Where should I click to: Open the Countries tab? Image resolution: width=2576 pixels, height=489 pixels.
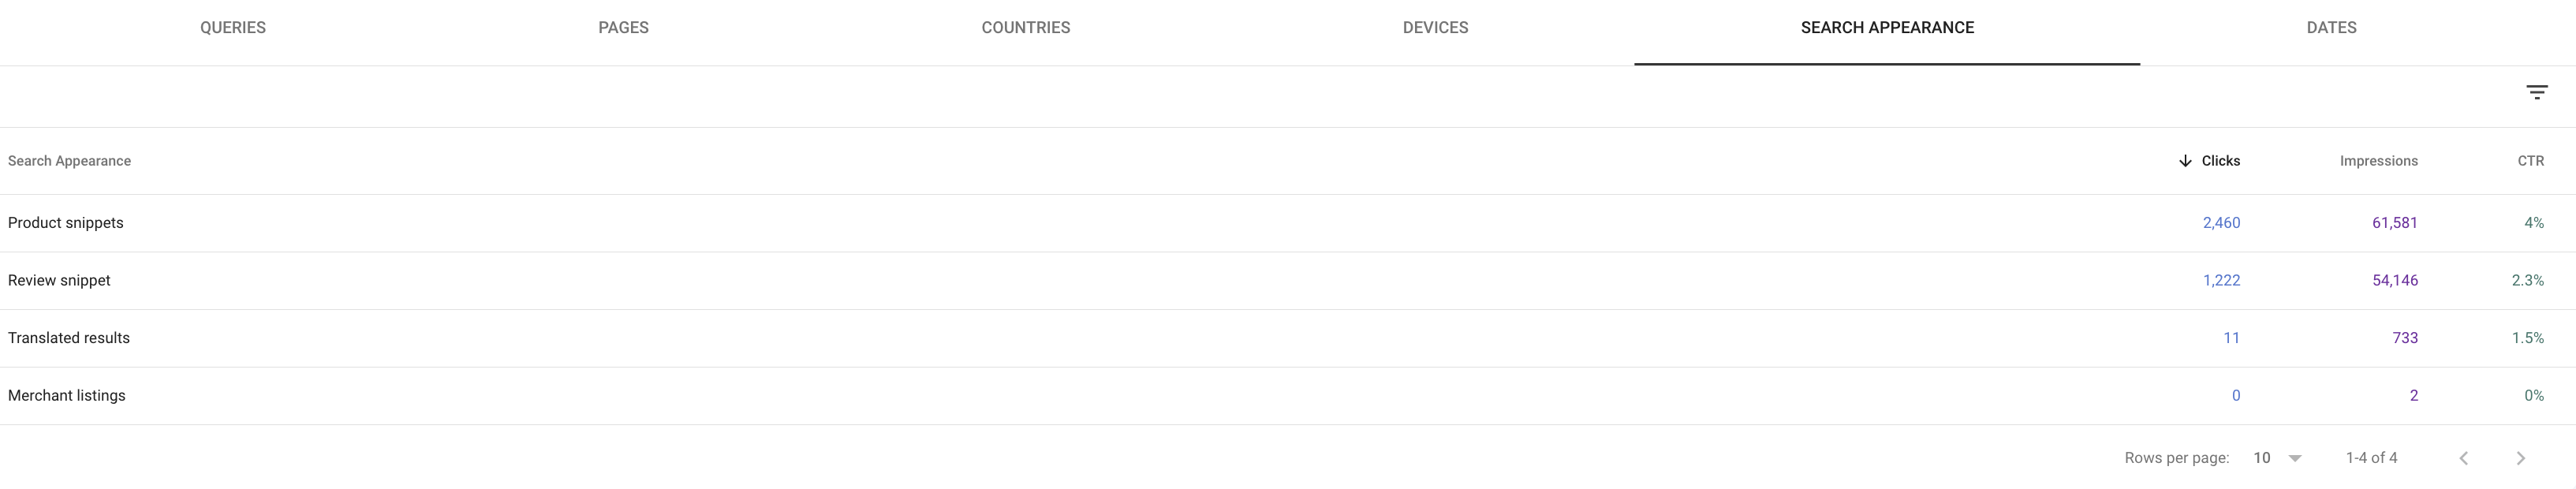click(x=1025, y=28)
